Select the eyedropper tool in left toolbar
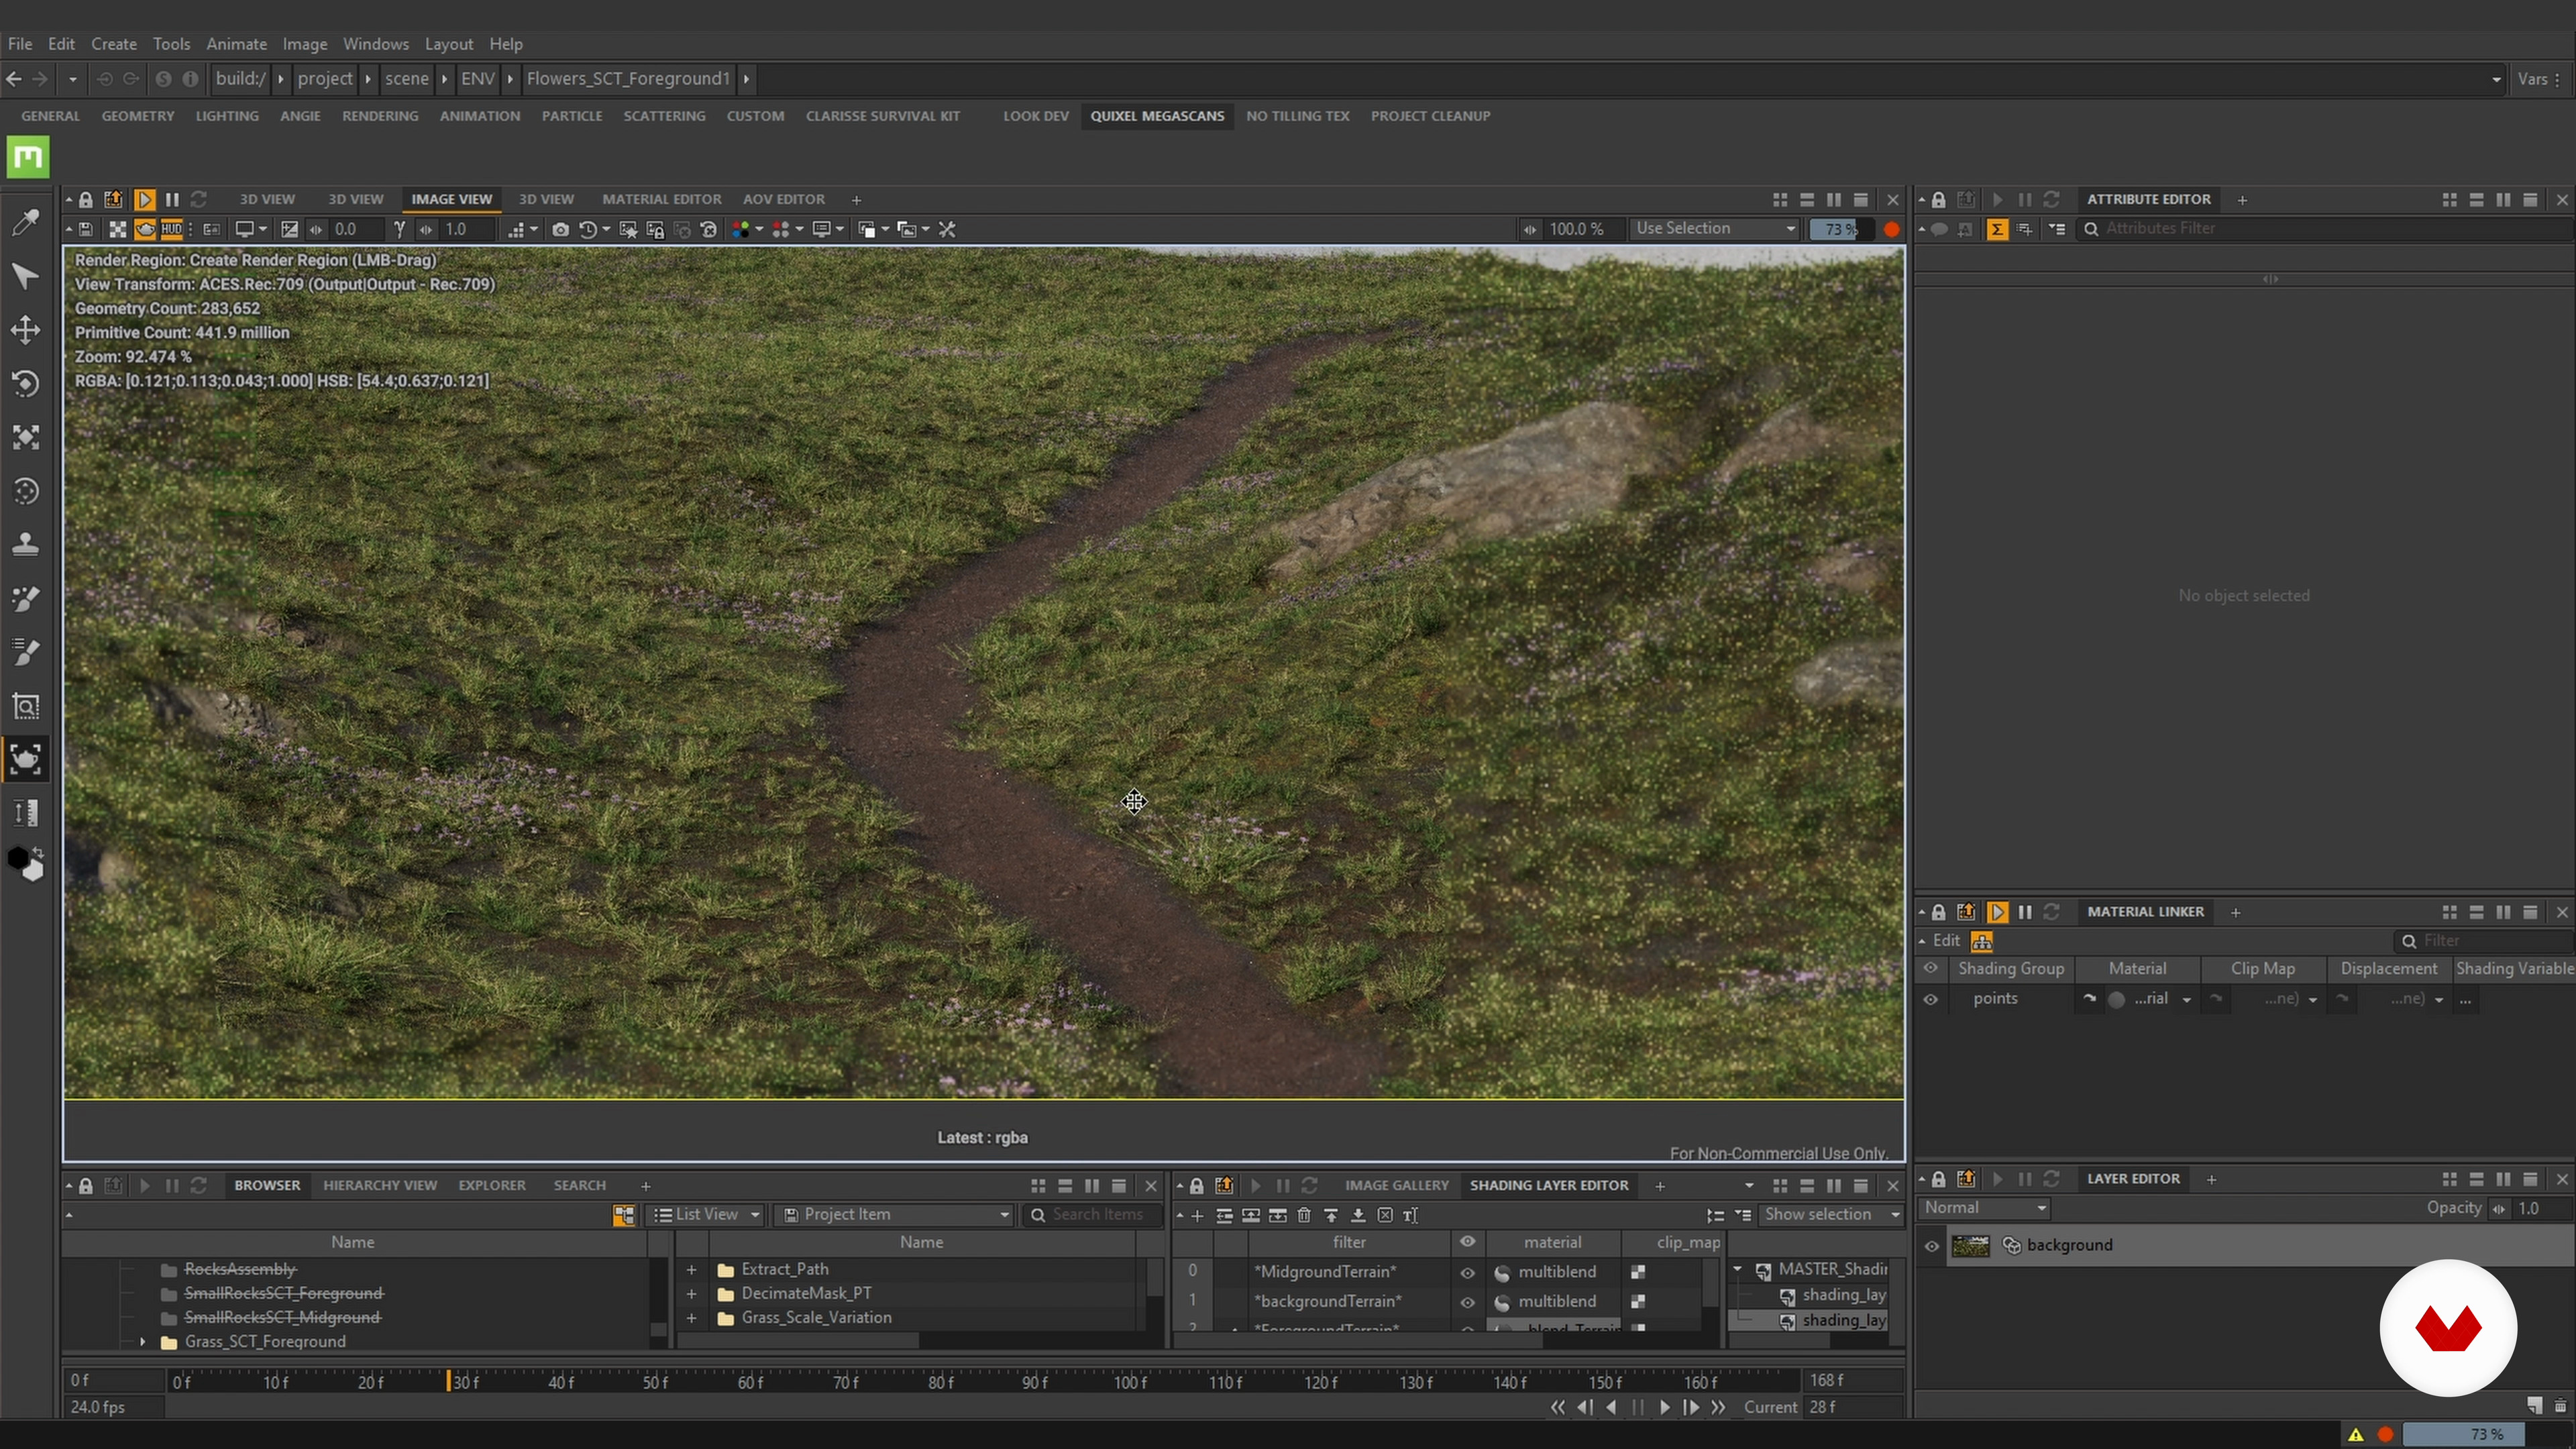2576x1449 pixels. (25, 222)
